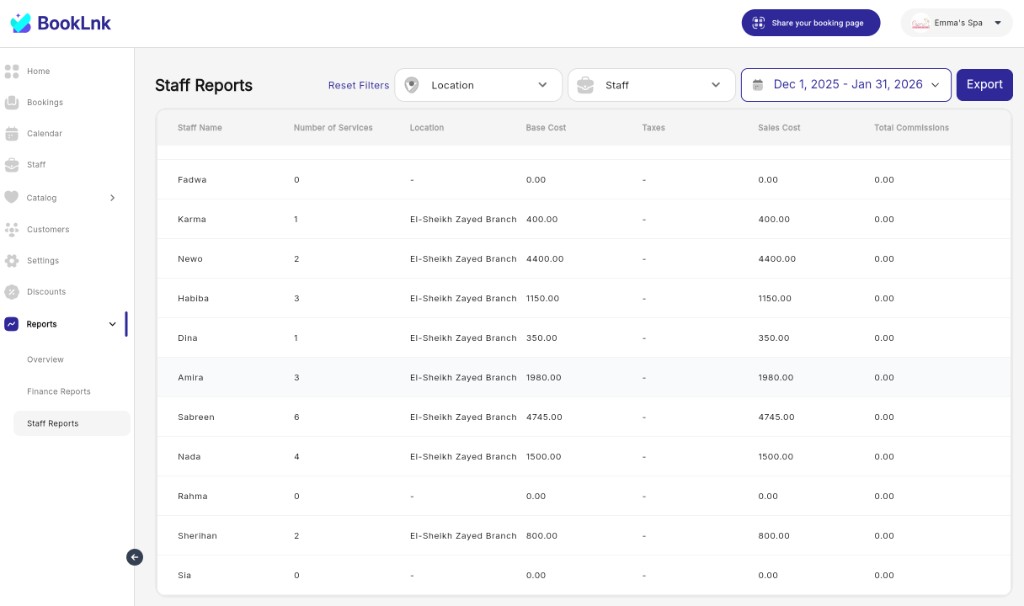The width and height of the screenshot is (1024, 606).
Task: Open the Location filter dropdown
Action: click(x=478, y=85)
